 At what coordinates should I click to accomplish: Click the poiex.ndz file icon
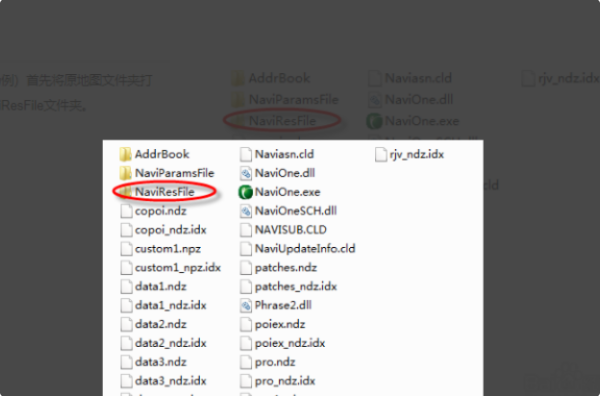coord(246,324)
